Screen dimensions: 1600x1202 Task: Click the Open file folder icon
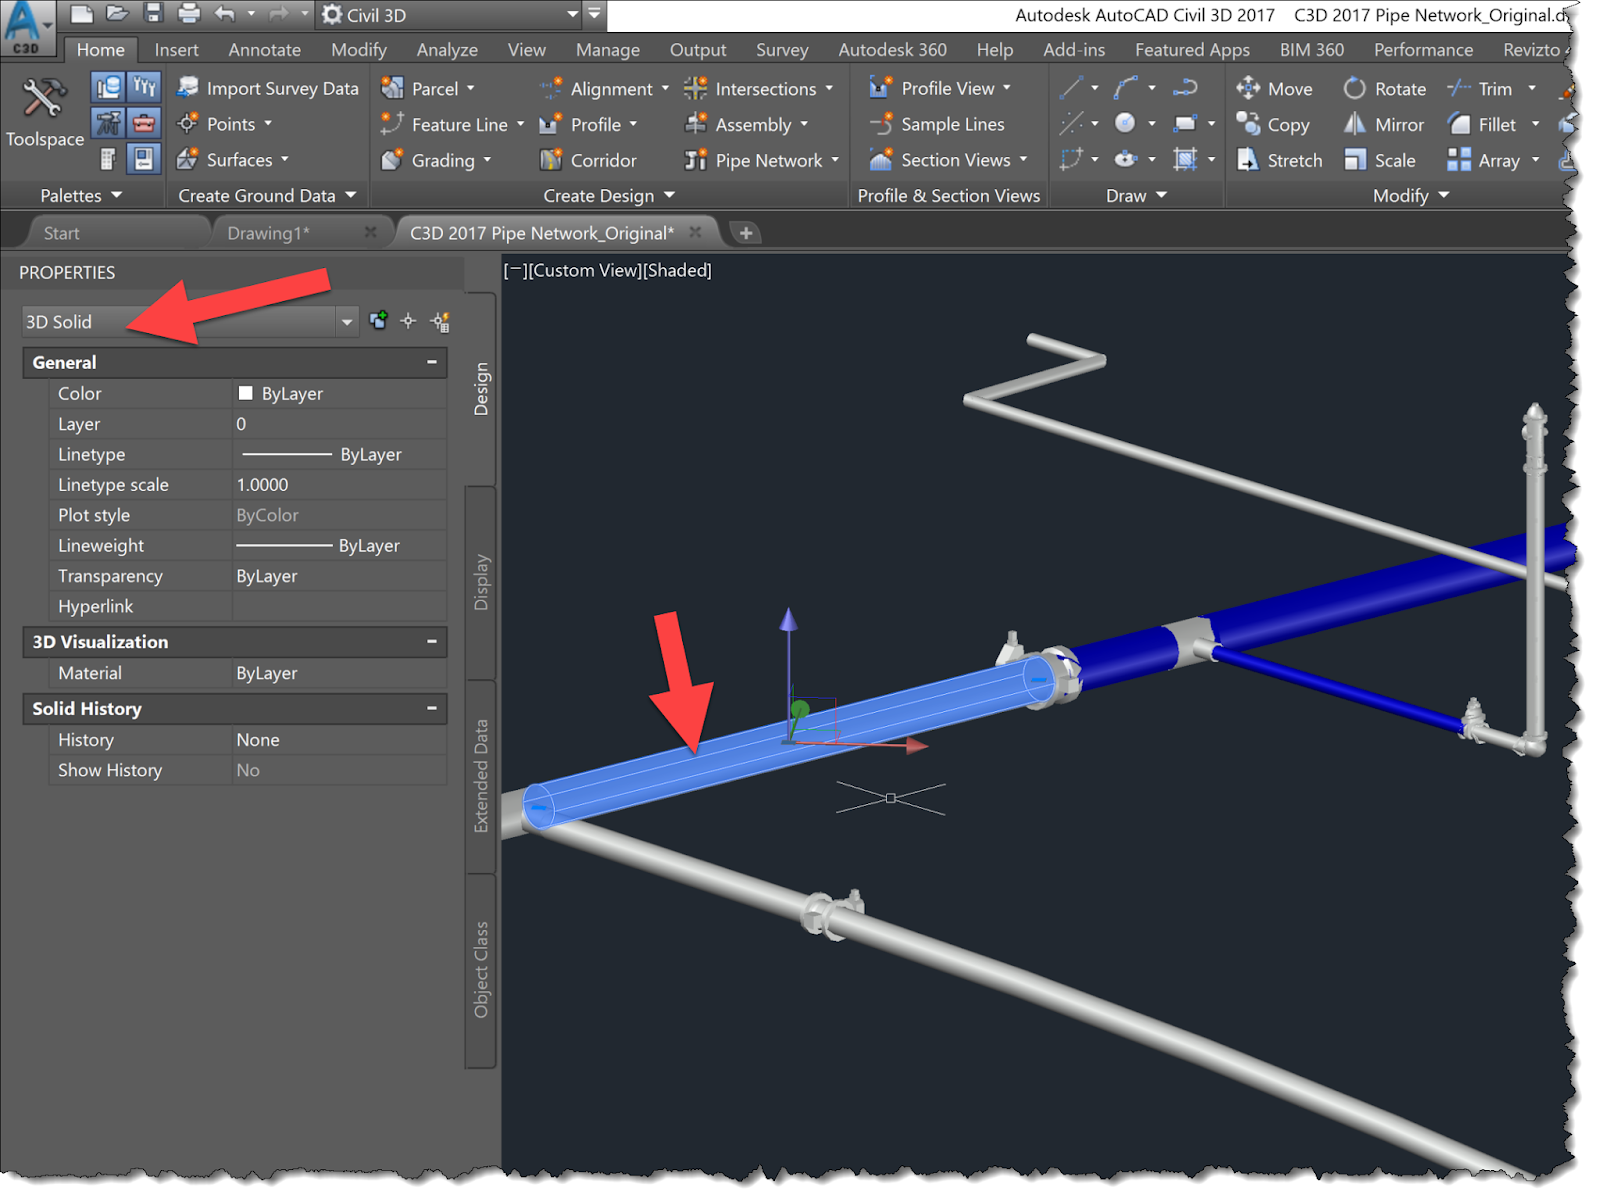tap(117, 14)
